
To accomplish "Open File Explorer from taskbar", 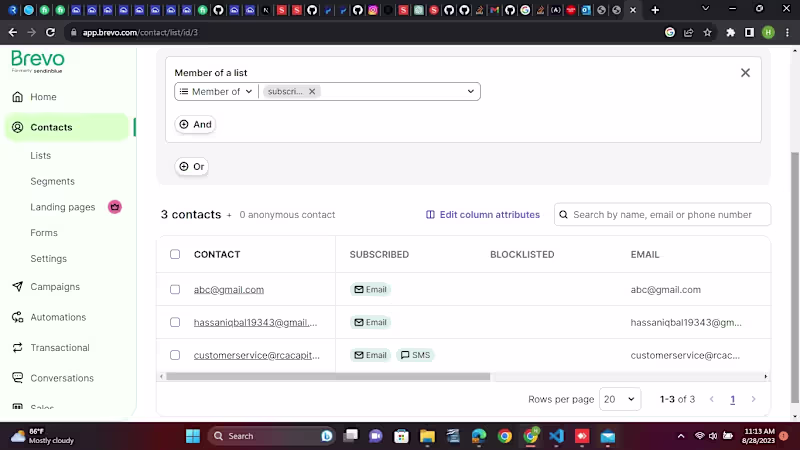I will click(x=428, y=436).
